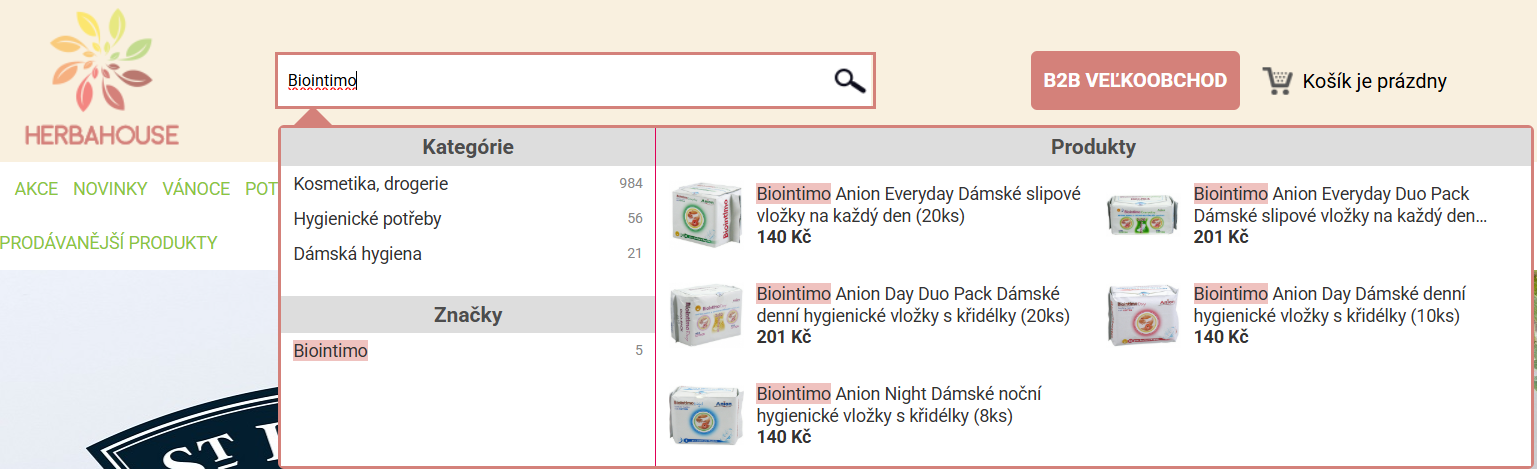1537x469 pixels.
Task: Click the B2B Veľkoobchod button
Action: tap(1135, 81)
